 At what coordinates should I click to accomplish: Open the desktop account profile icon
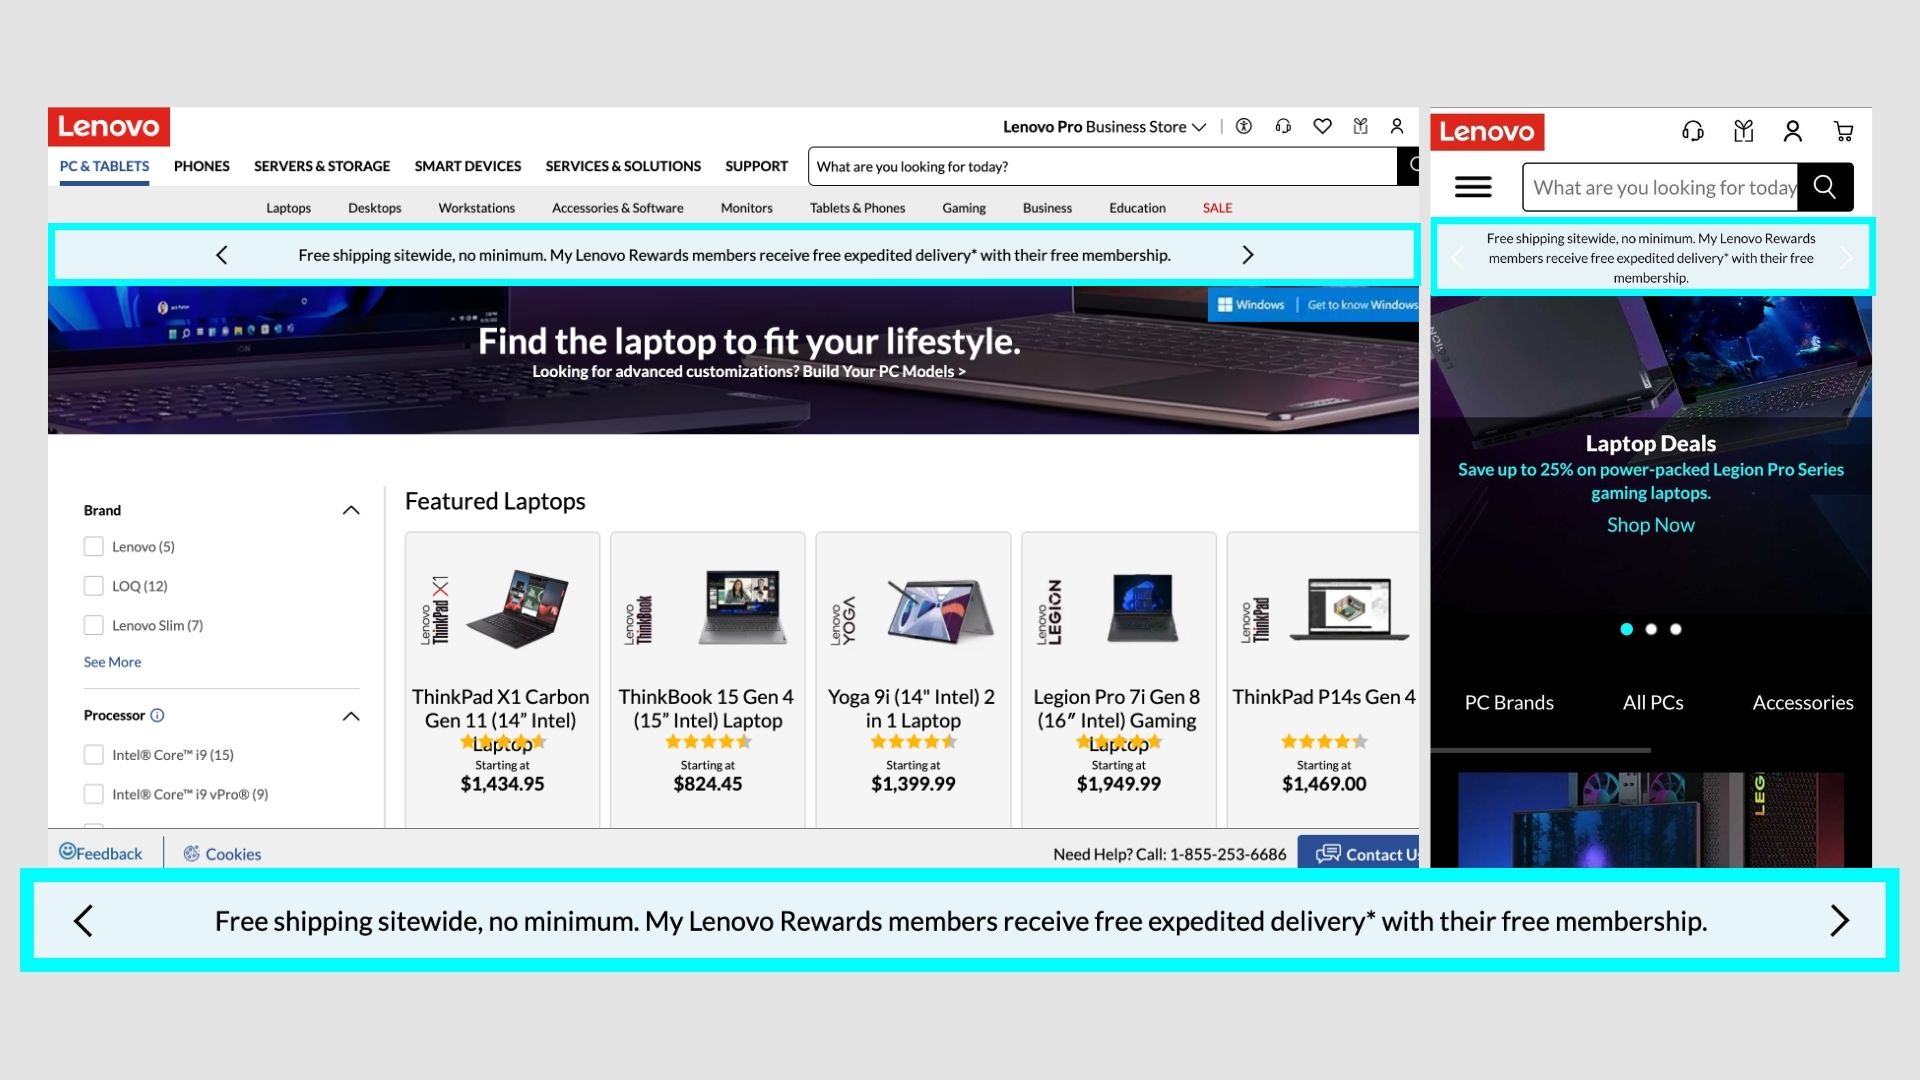(x=1397, y=126)
